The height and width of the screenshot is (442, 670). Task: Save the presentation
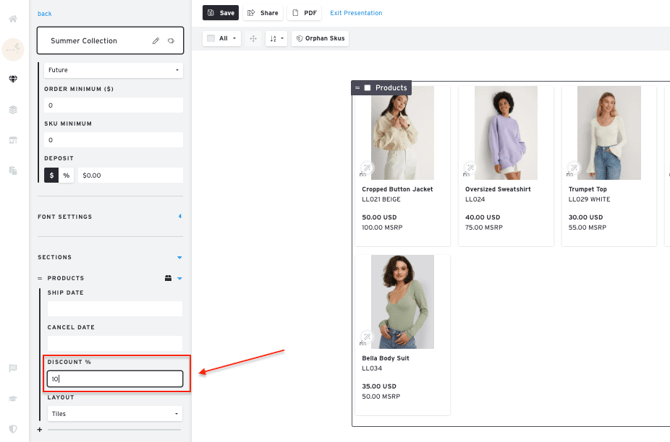pos(221,13)
